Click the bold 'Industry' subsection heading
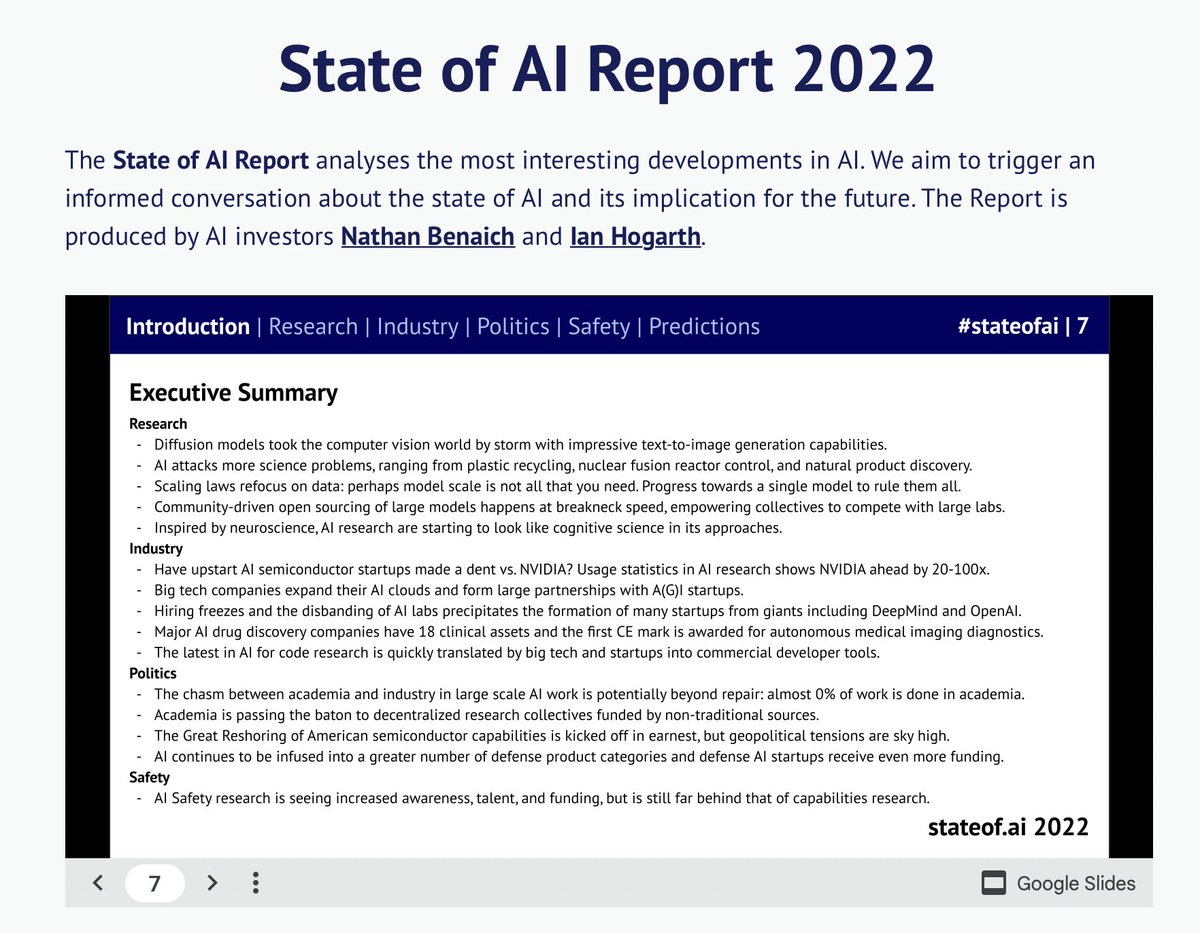 (x=156, y=549)
